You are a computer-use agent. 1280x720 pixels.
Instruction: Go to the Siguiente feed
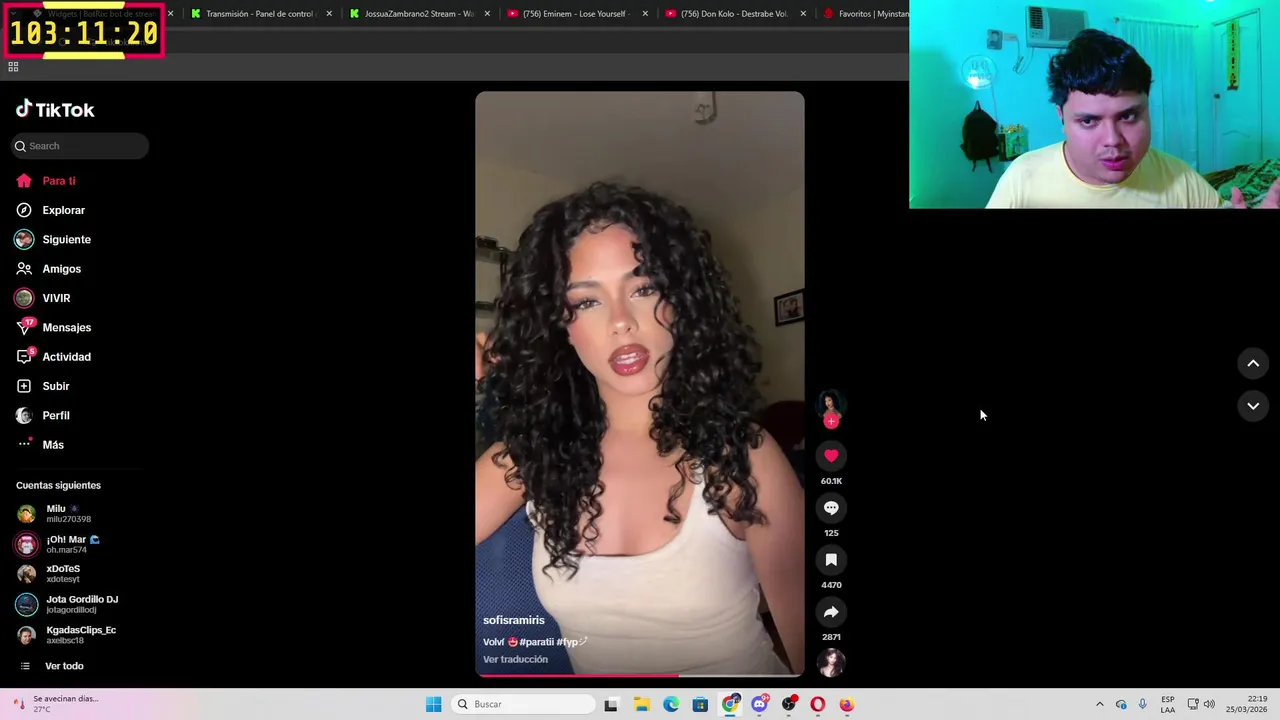(x=53, y=240)
